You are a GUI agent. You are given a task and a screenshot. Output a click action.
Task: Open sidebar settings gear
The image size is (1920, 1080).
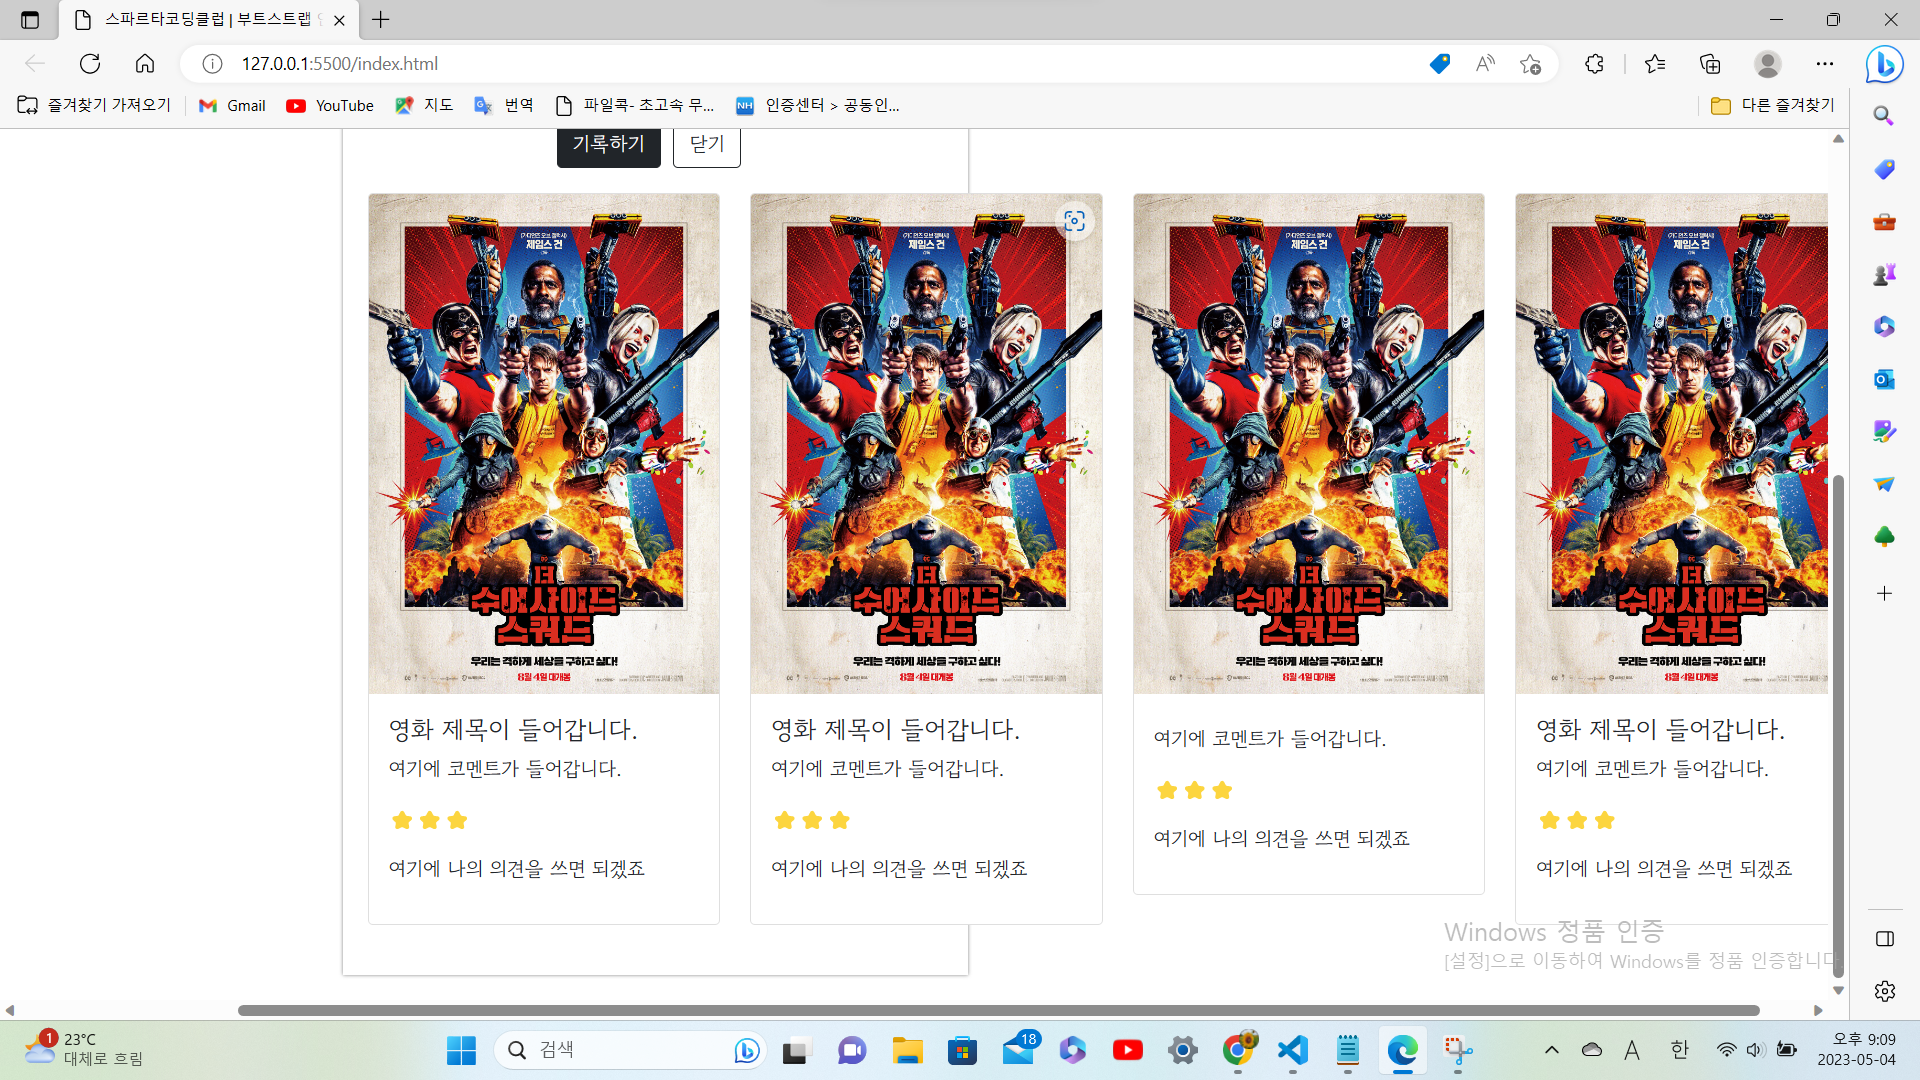pos(1884,991)
